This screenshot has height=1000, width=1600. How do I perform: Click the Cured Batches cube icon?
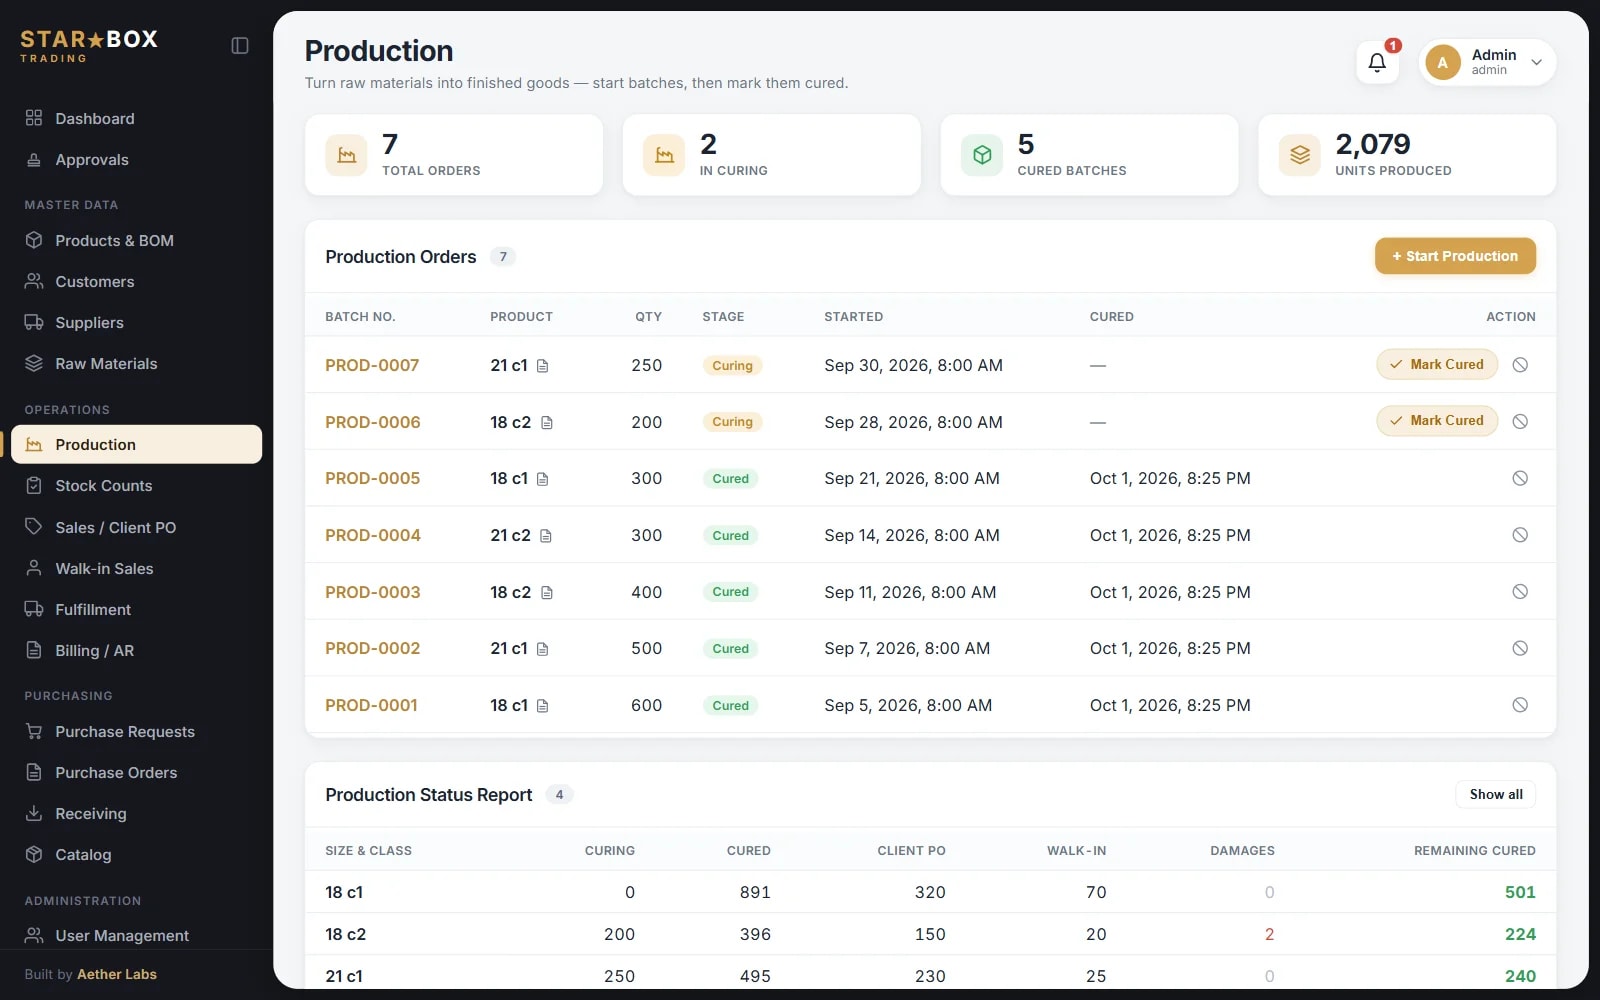(x=982, y=155)
